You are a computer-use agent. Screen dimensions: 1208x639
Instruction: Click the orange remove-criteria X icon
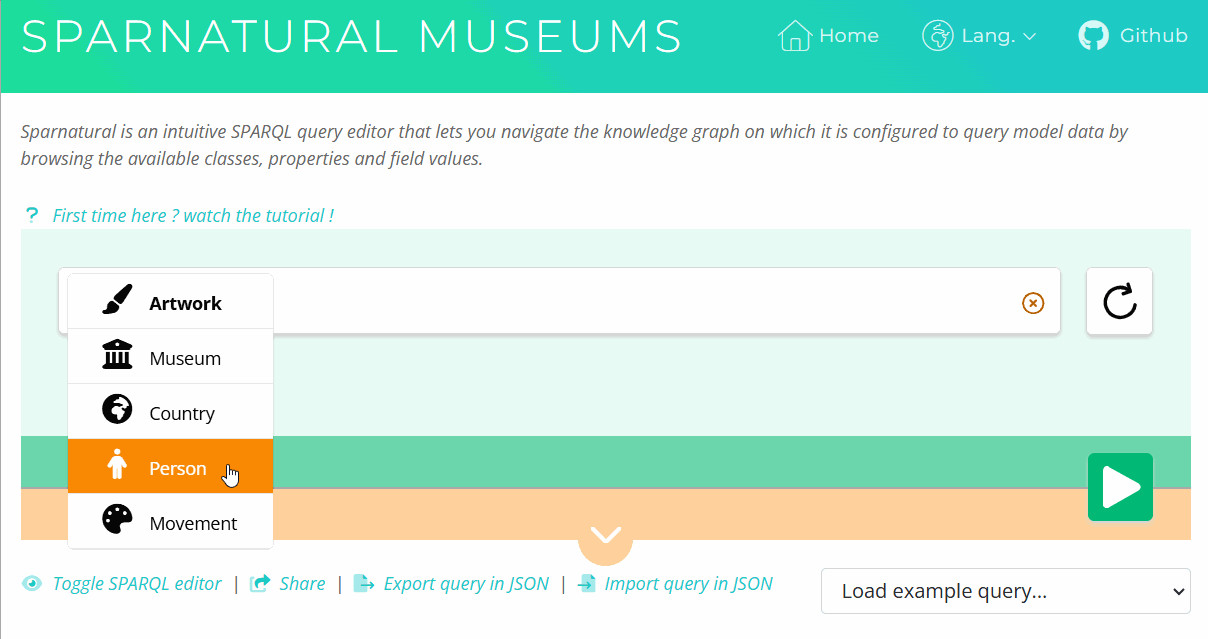coord(1033,303)
